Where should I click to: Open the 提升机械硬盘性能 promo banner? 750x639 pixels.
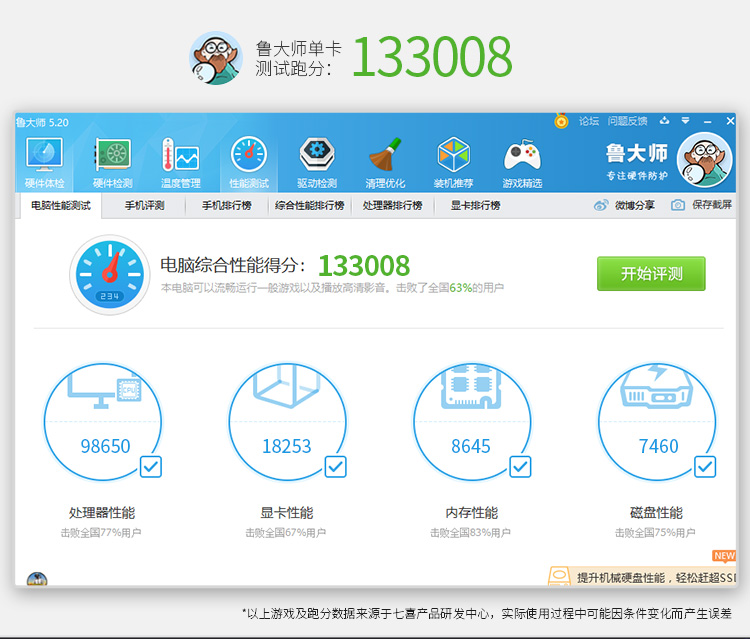click(642, 576)
